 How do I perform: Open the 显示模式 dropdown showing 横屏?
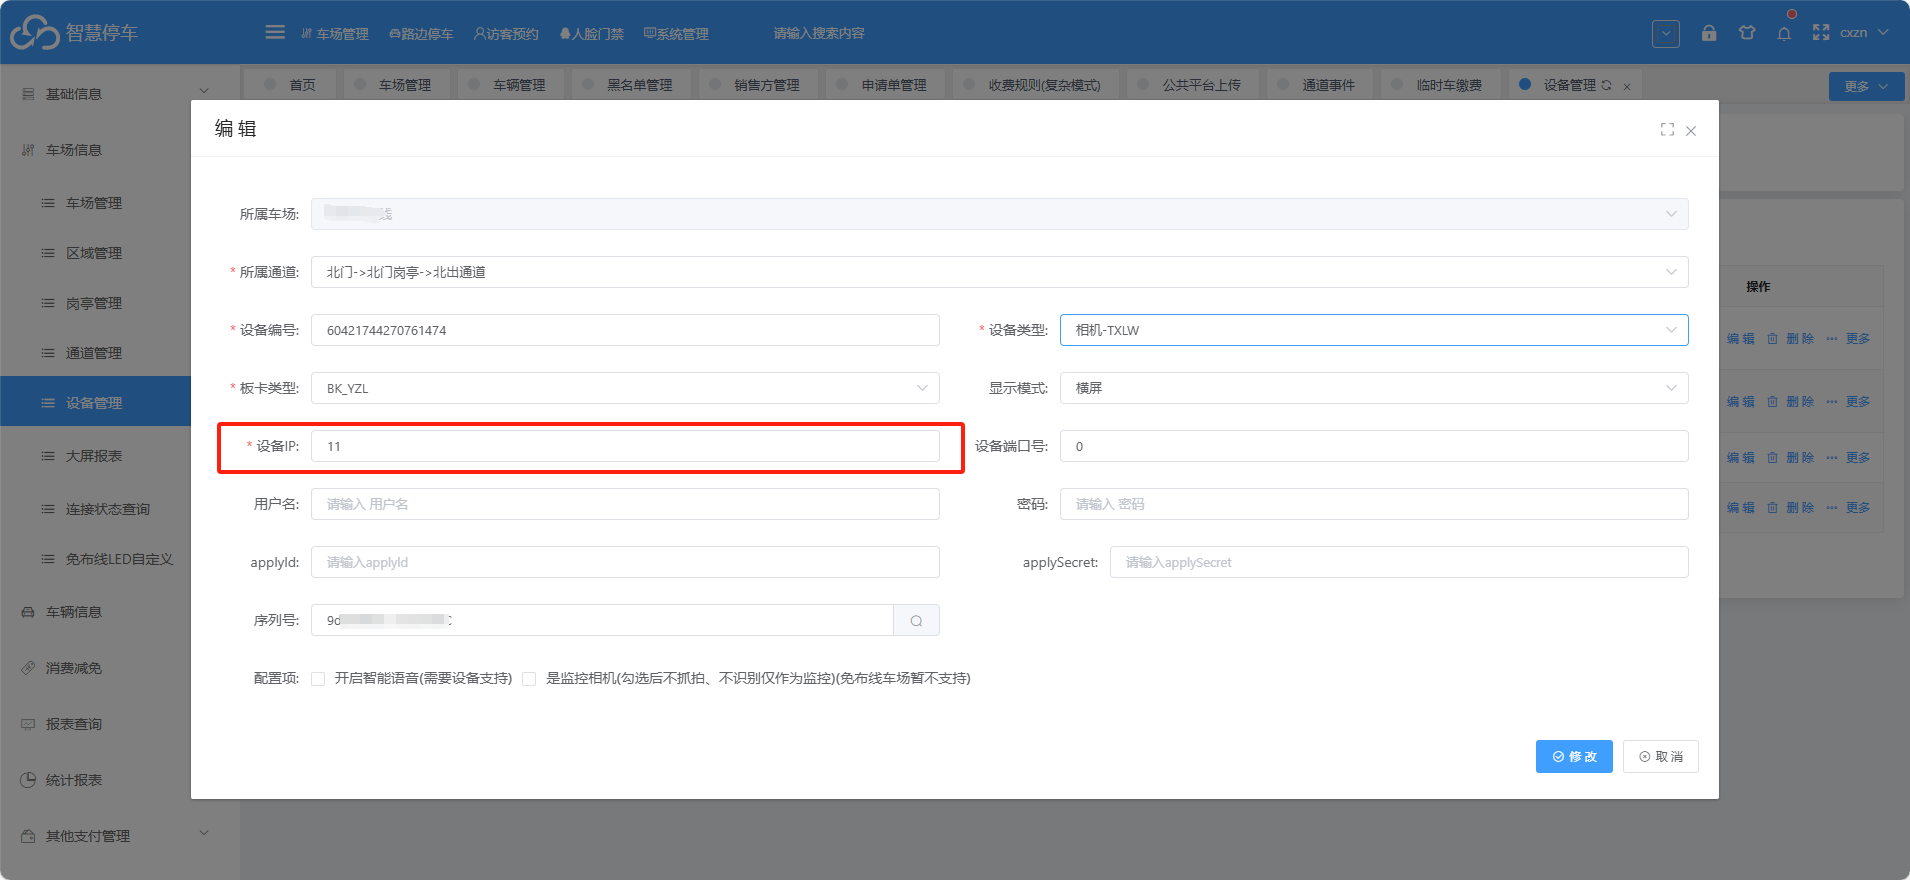(1374, 388)
